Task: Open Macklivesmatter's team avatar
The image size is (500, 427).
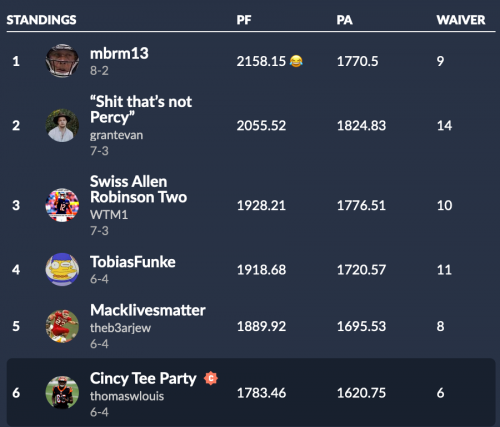Action: pyautogui.click(x=62, y=326)
